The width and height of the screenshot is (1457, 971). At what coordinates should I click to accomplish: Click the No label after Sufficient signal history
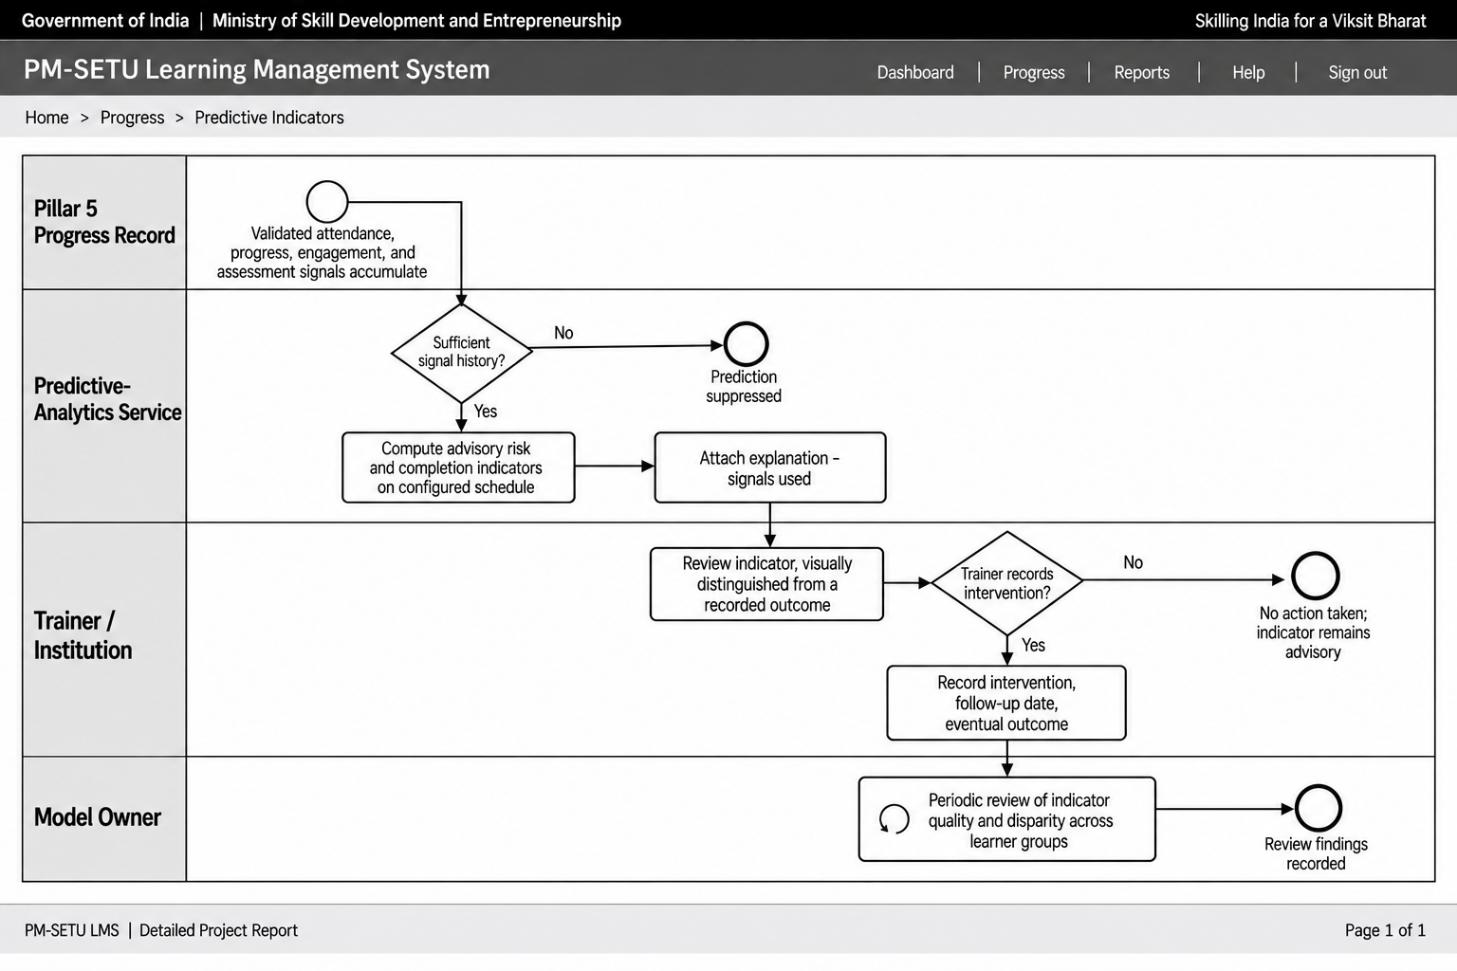click(564, 333)
